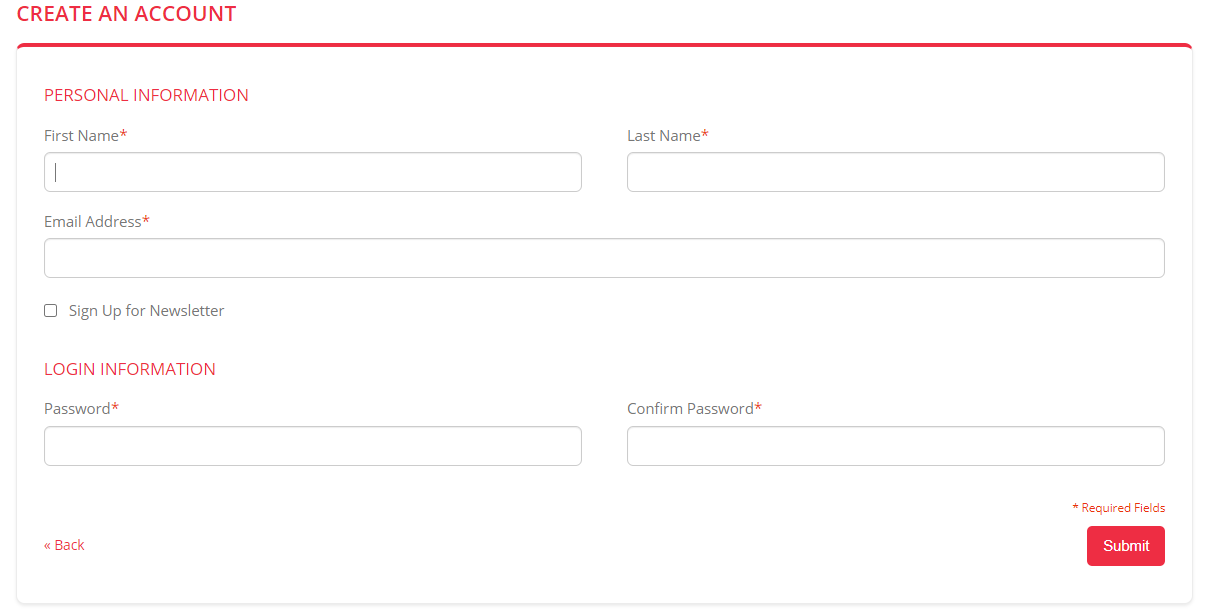Screen dimensions: 1210x611
Task: Click the Email Address label
Action: click(92, 222)
